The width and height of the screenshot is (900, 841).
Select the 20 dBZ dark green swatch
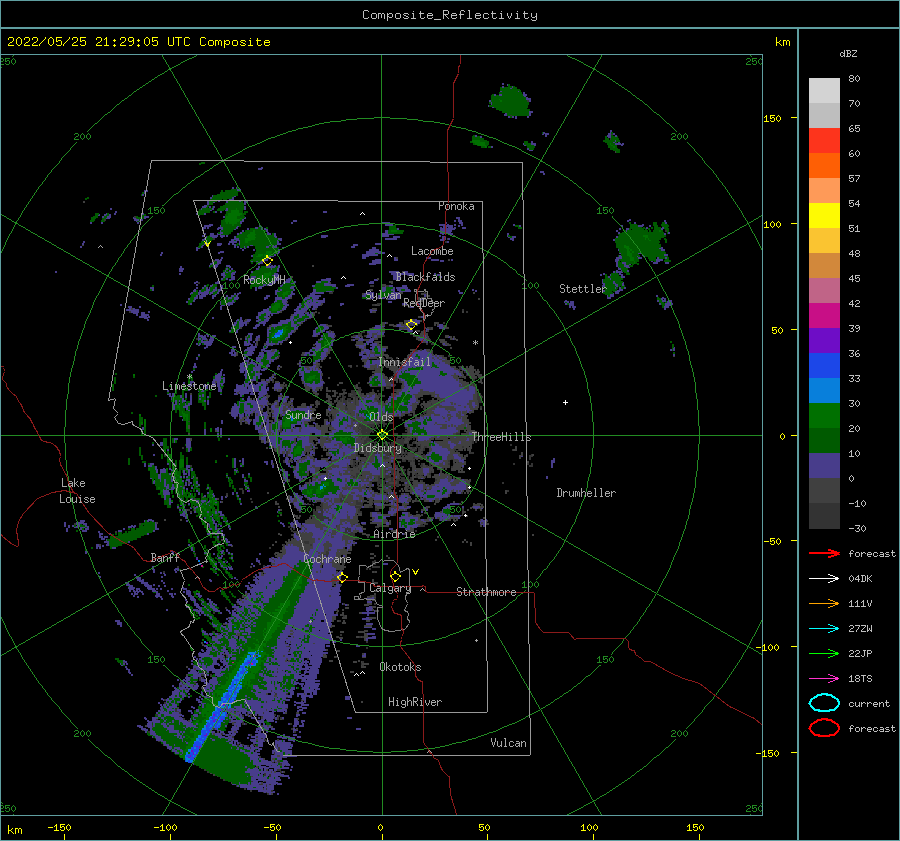click(824, 440)
